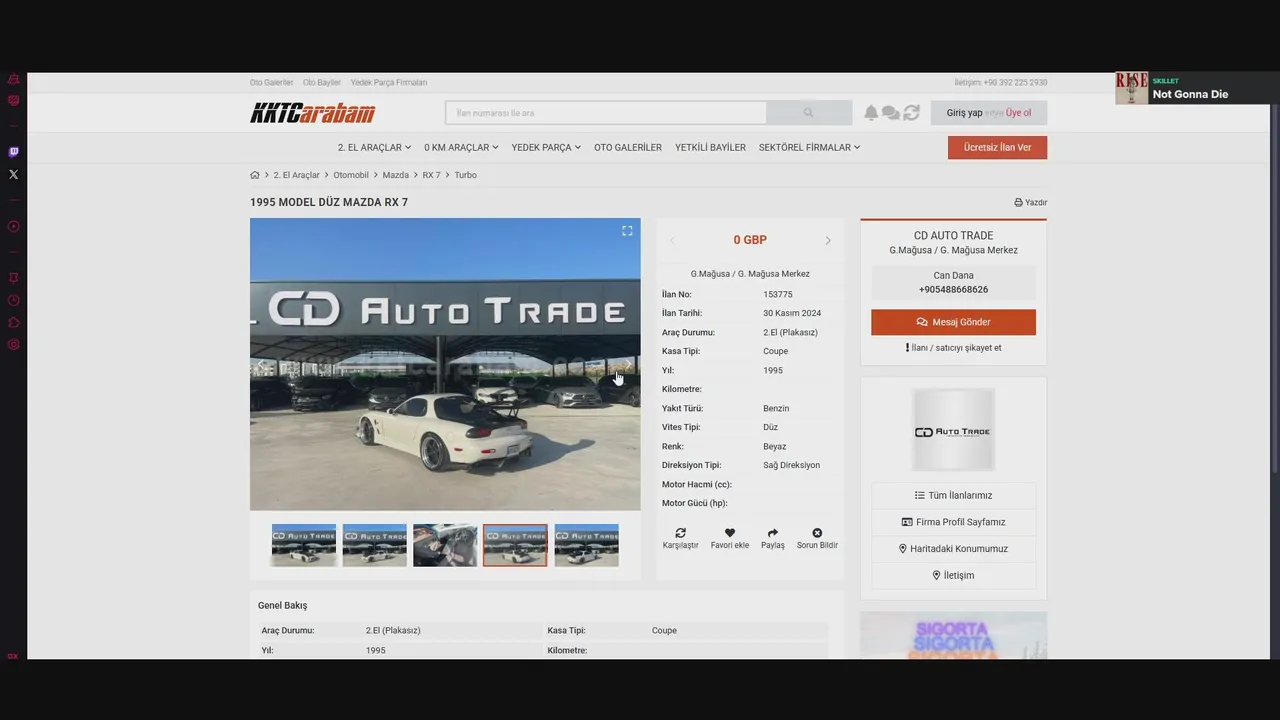Go to previous listing with price left arrow
The height and width of the screenshot is (720, 1280).
tap(672, 240)
